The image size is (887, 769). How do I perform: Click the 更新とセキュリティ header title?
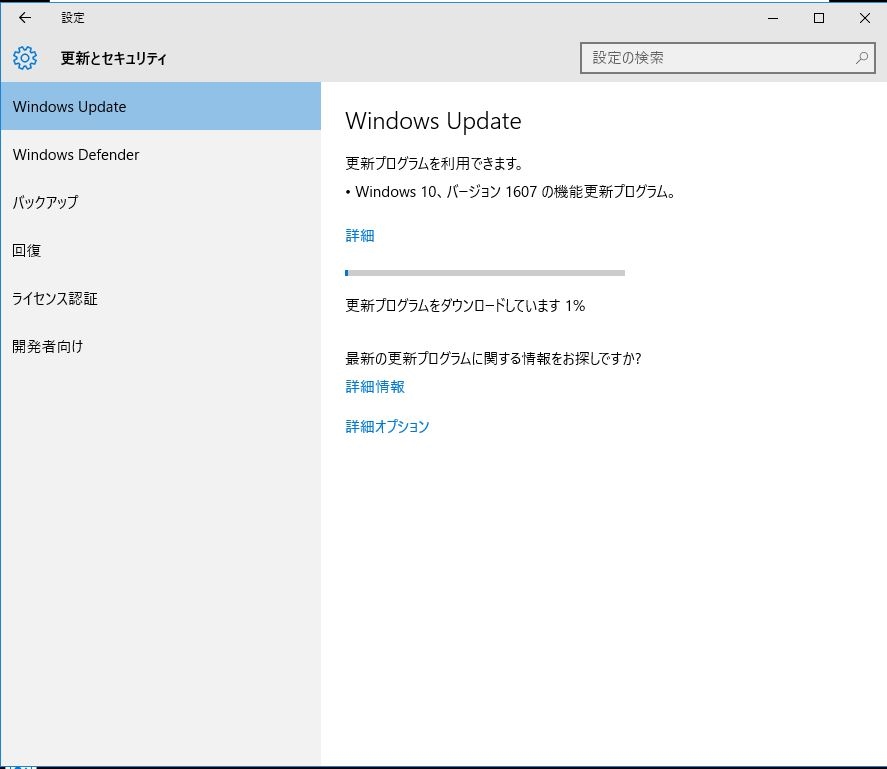(114, 58)
